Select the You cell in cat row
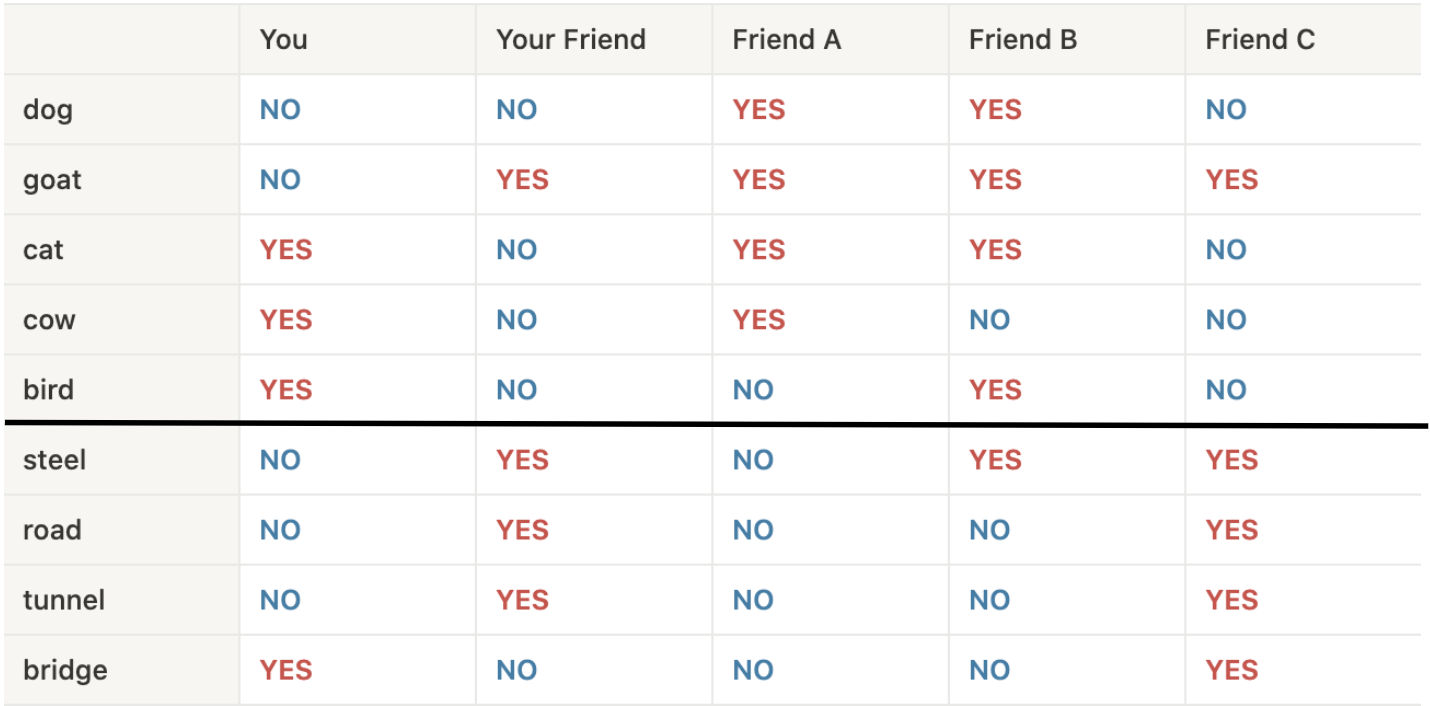The height and width of the screenshot is (706, 1430). pyautogui.click(x=286, y=250)
